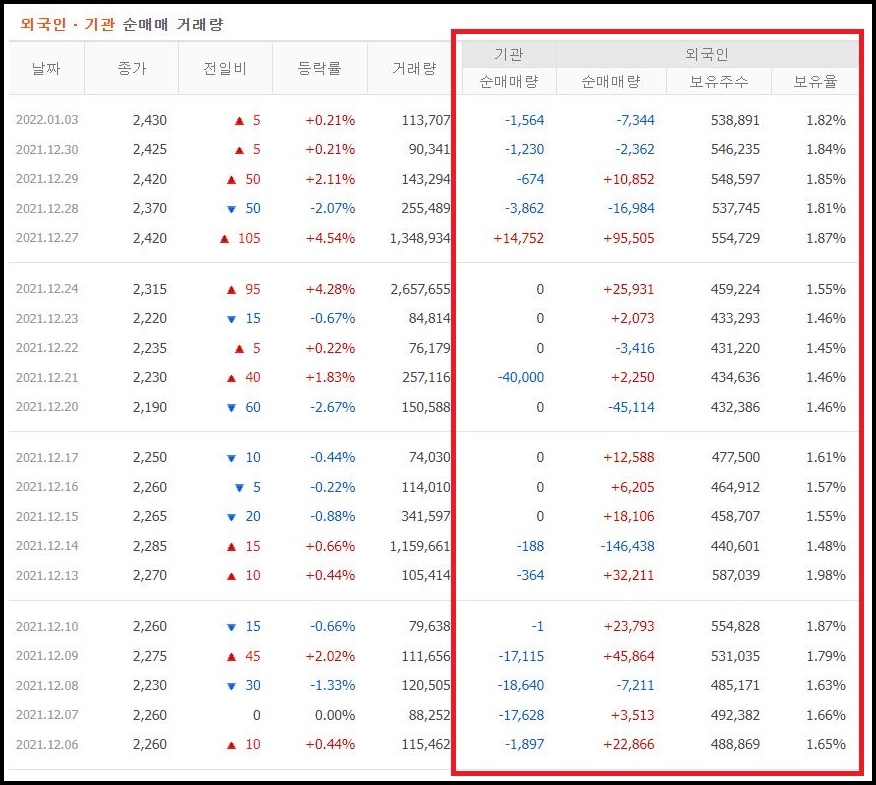Click the 전일비 column header
Screen dimensions: 876x785
tap(225, 68)
